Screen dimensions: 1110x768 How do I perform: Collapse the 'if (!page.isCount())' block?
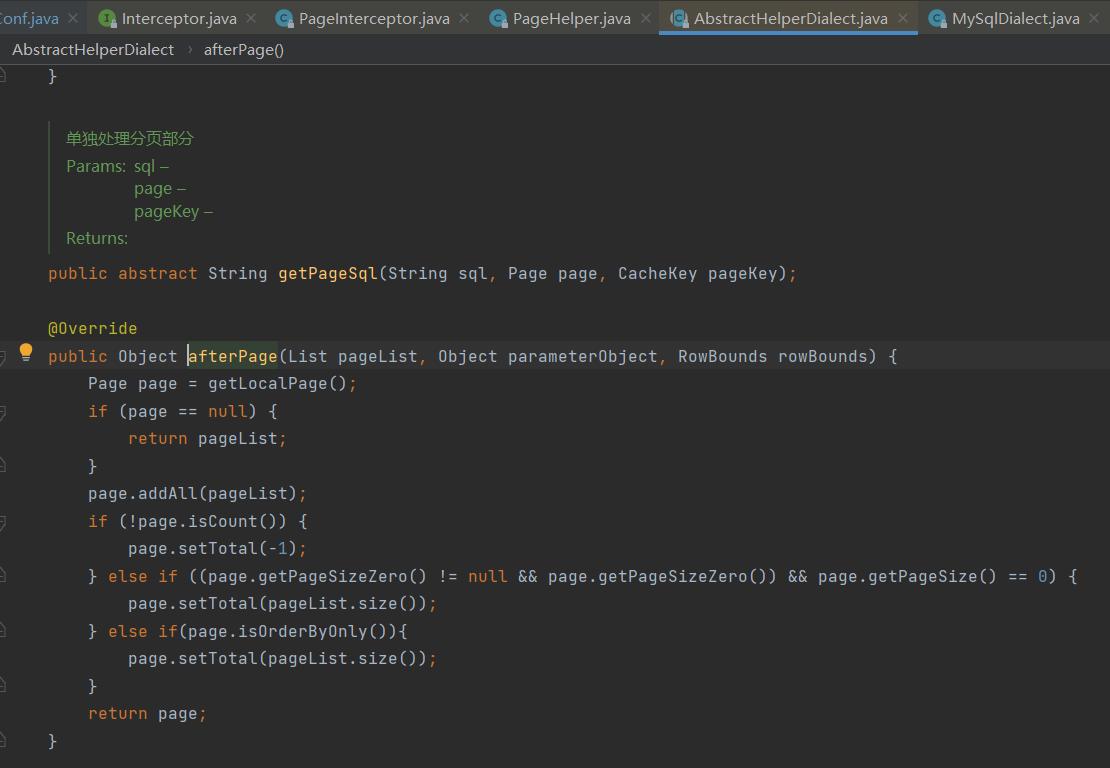click(3, 522)
